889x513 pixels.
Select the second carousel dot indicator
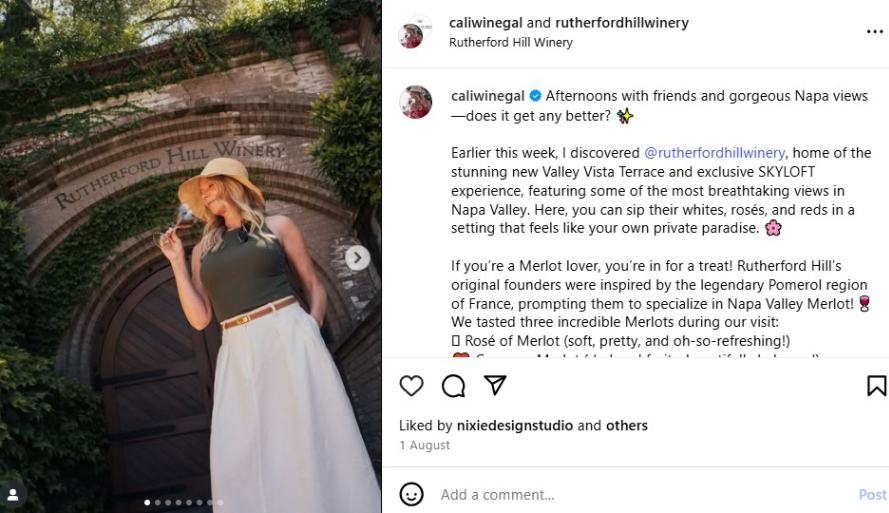point(158,502)
